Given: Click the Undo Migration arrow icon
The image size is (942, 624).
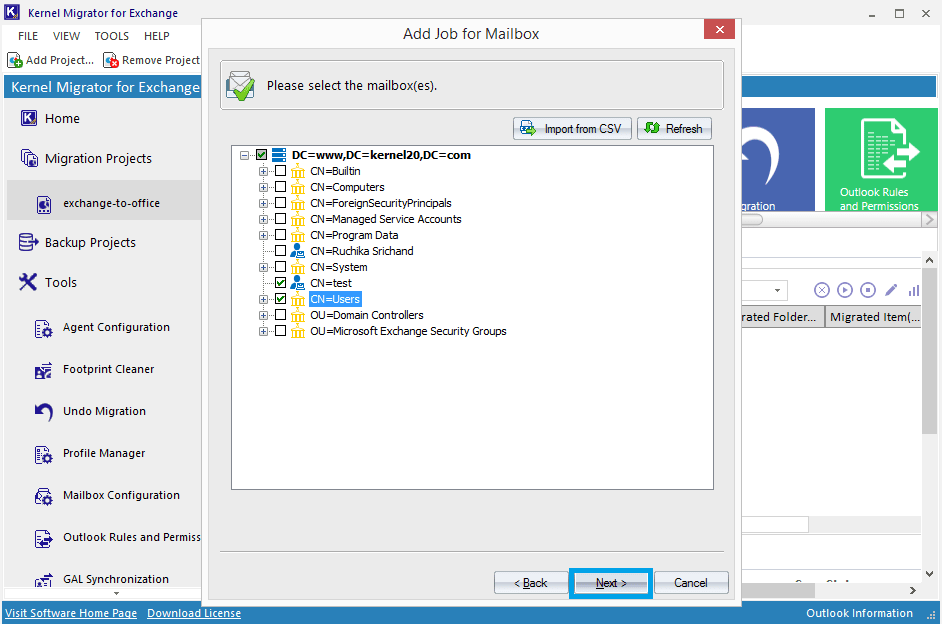Looking at the screenshot, I should [43, 413].
